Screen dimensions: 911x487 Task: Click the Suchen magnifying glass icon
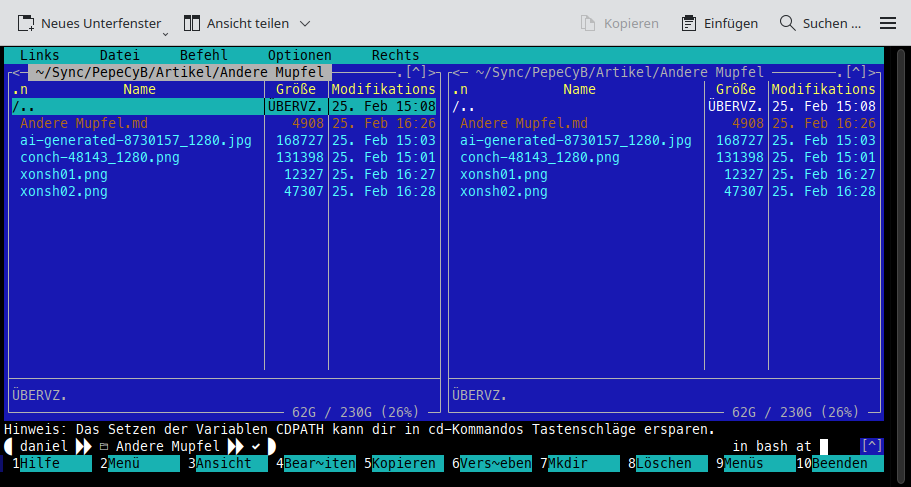click(x=788, y=23)
